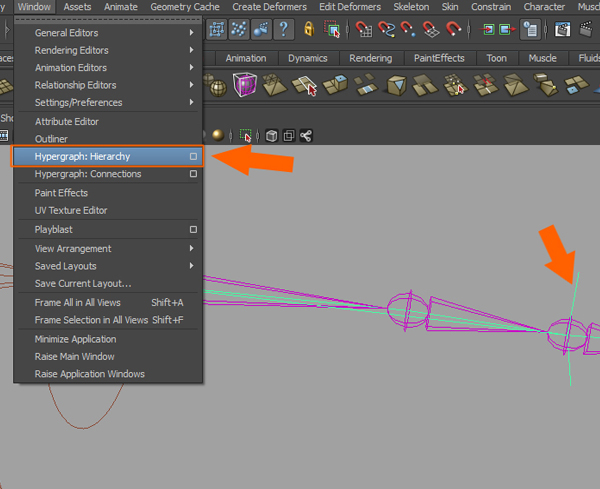Screen dimensions: 600x489
Task: Click the purple sphere in cube shelf icon
Action: pyautogui.click(x=245, y=84)
